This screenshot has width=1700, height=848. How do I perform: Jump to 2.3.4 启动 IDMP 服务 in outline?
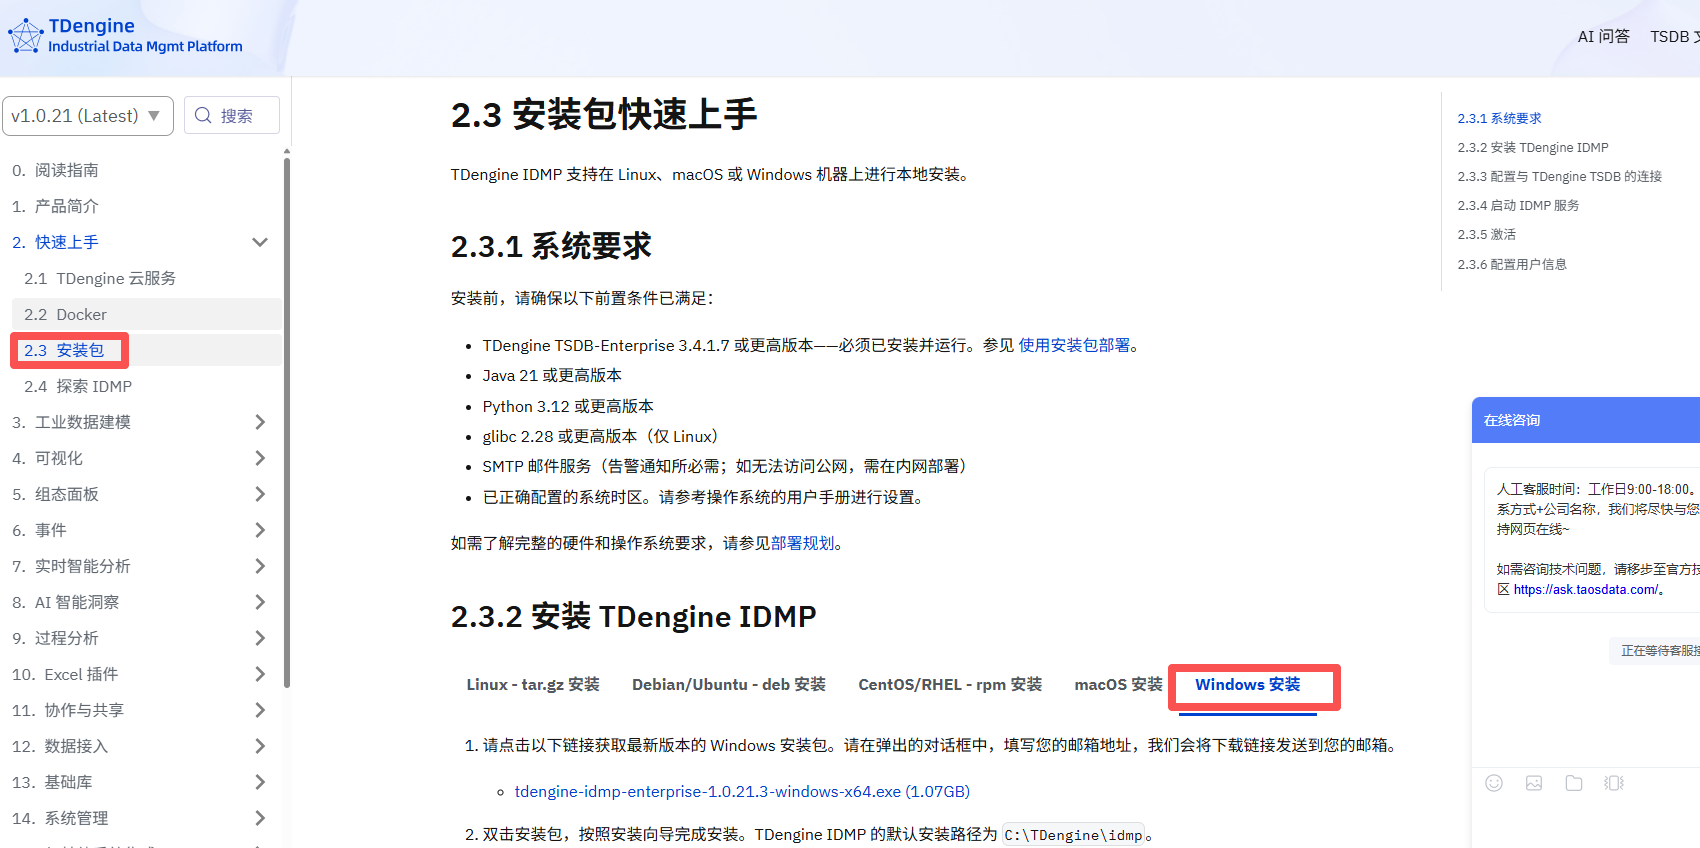point(1518,205)
